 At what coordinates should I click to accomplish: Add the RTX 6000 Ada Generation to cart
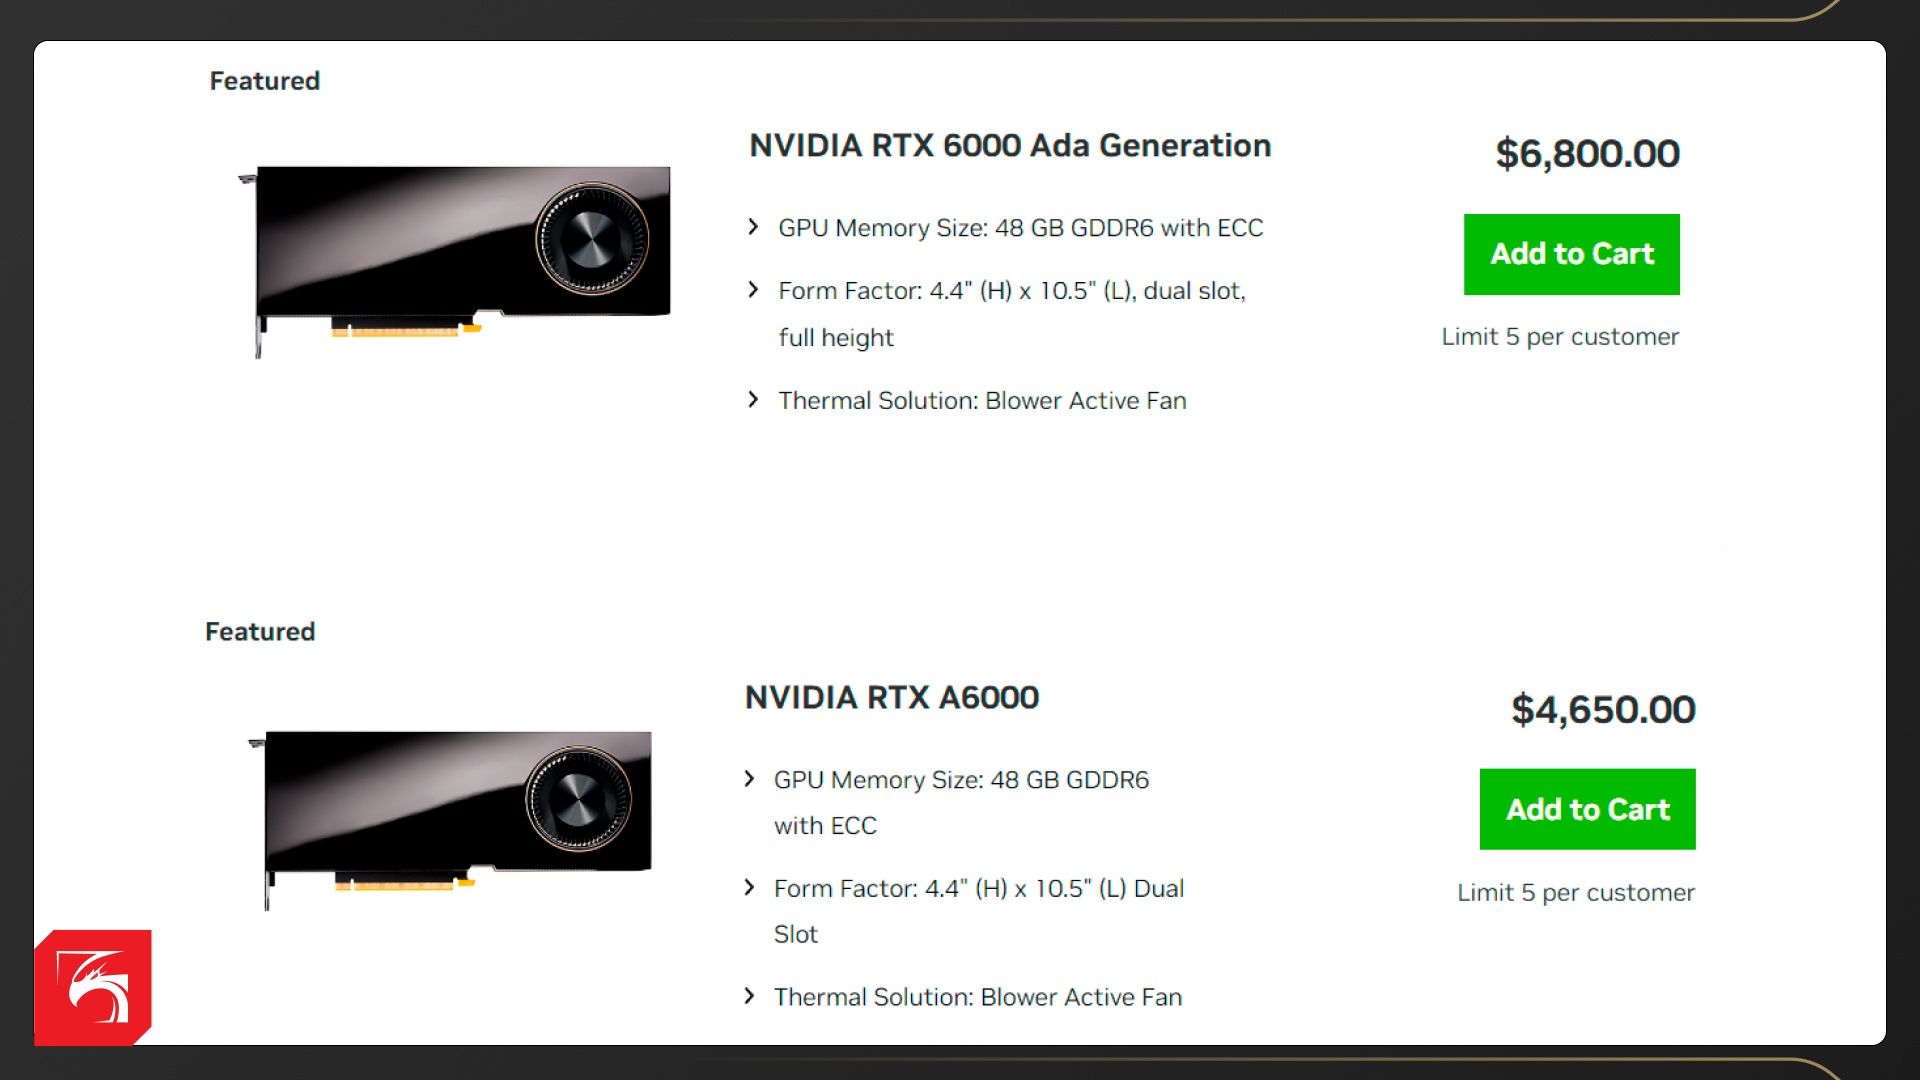pos(1571,254)
